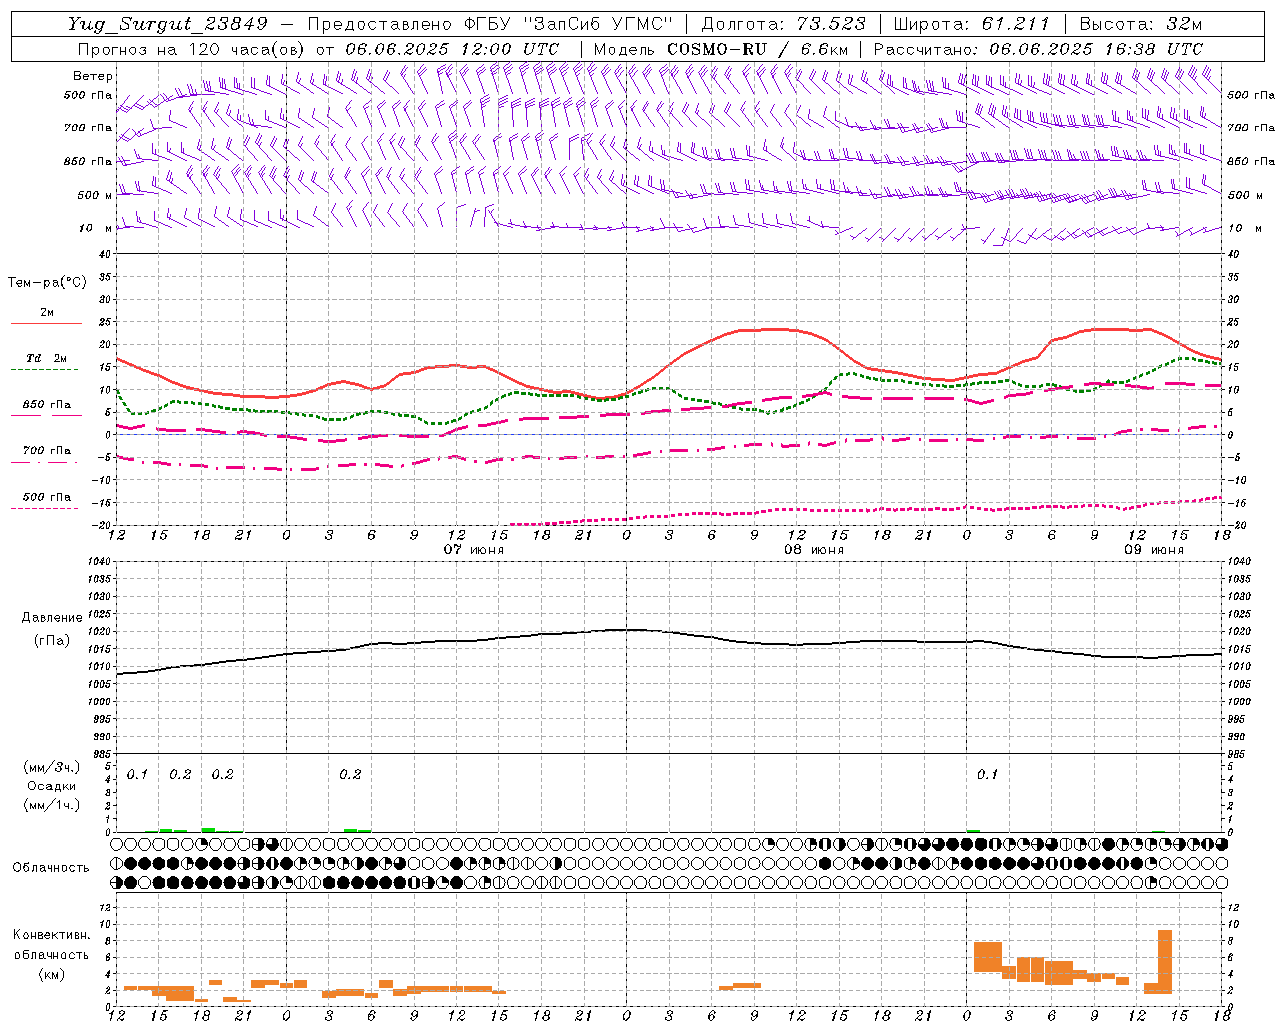
Task: Click the Высота: 32м header entry
Action: [1140, 24]
